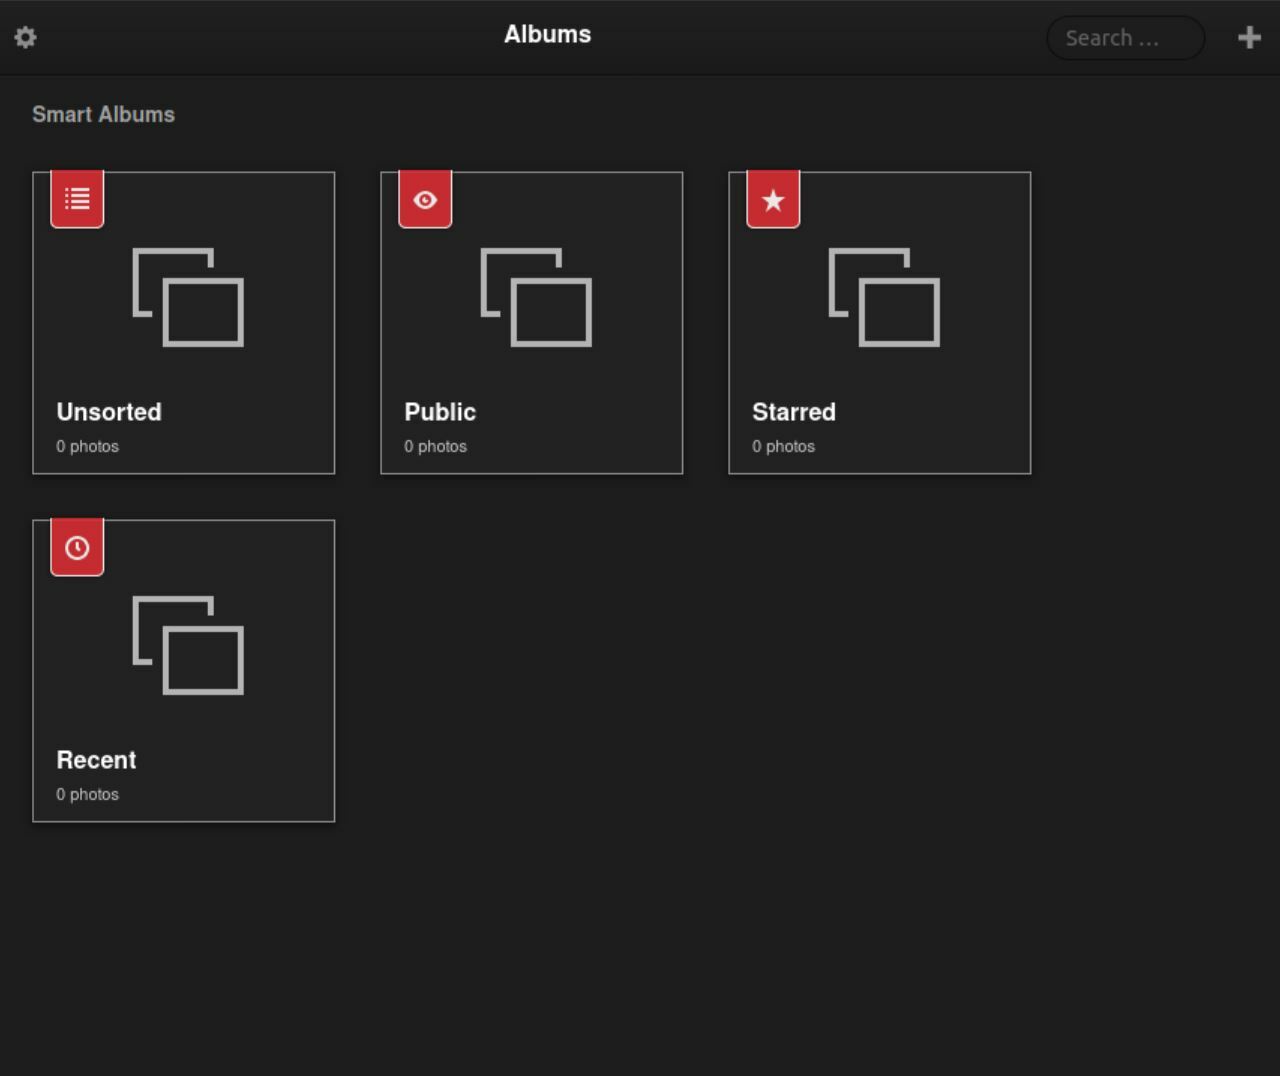This screenshot has height=1076, width=1280.
Task: Click the Public album title
Action: click(x=440, y=412)
